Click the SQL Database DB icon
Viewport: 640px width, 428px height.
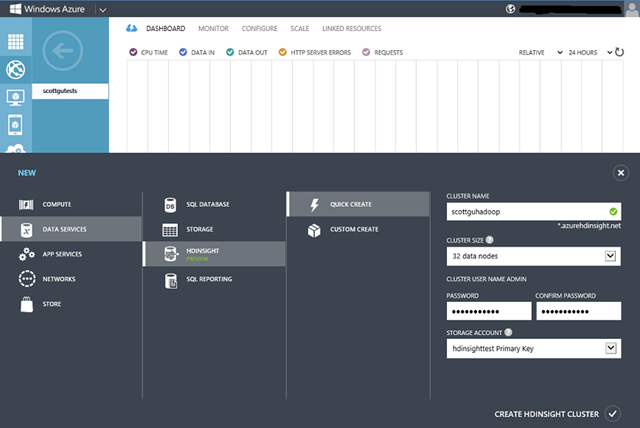tap(170, 205)
